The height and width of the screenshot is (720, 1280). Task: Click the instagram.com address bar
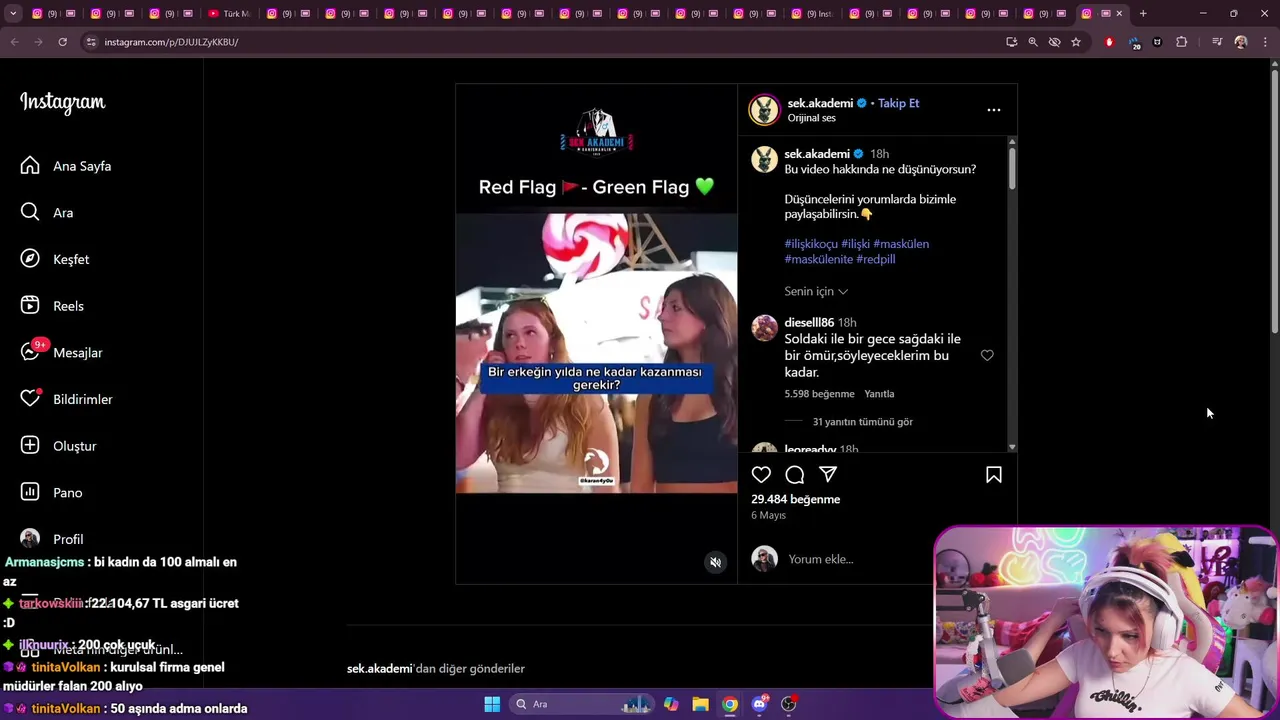click(x=540, y=42)
